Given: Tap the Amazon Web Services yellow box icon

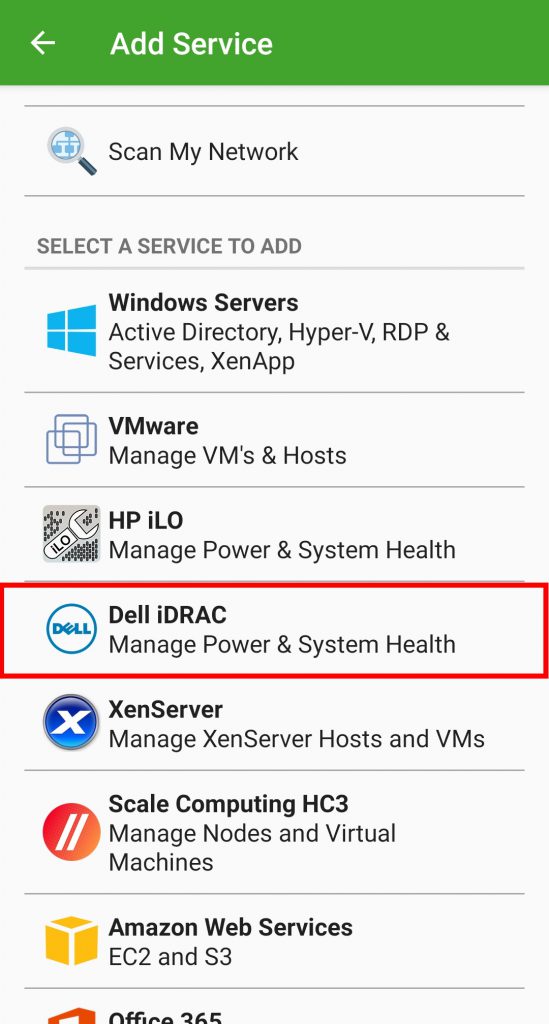Looking at the screenshot, I should click(x=72, y=940).
